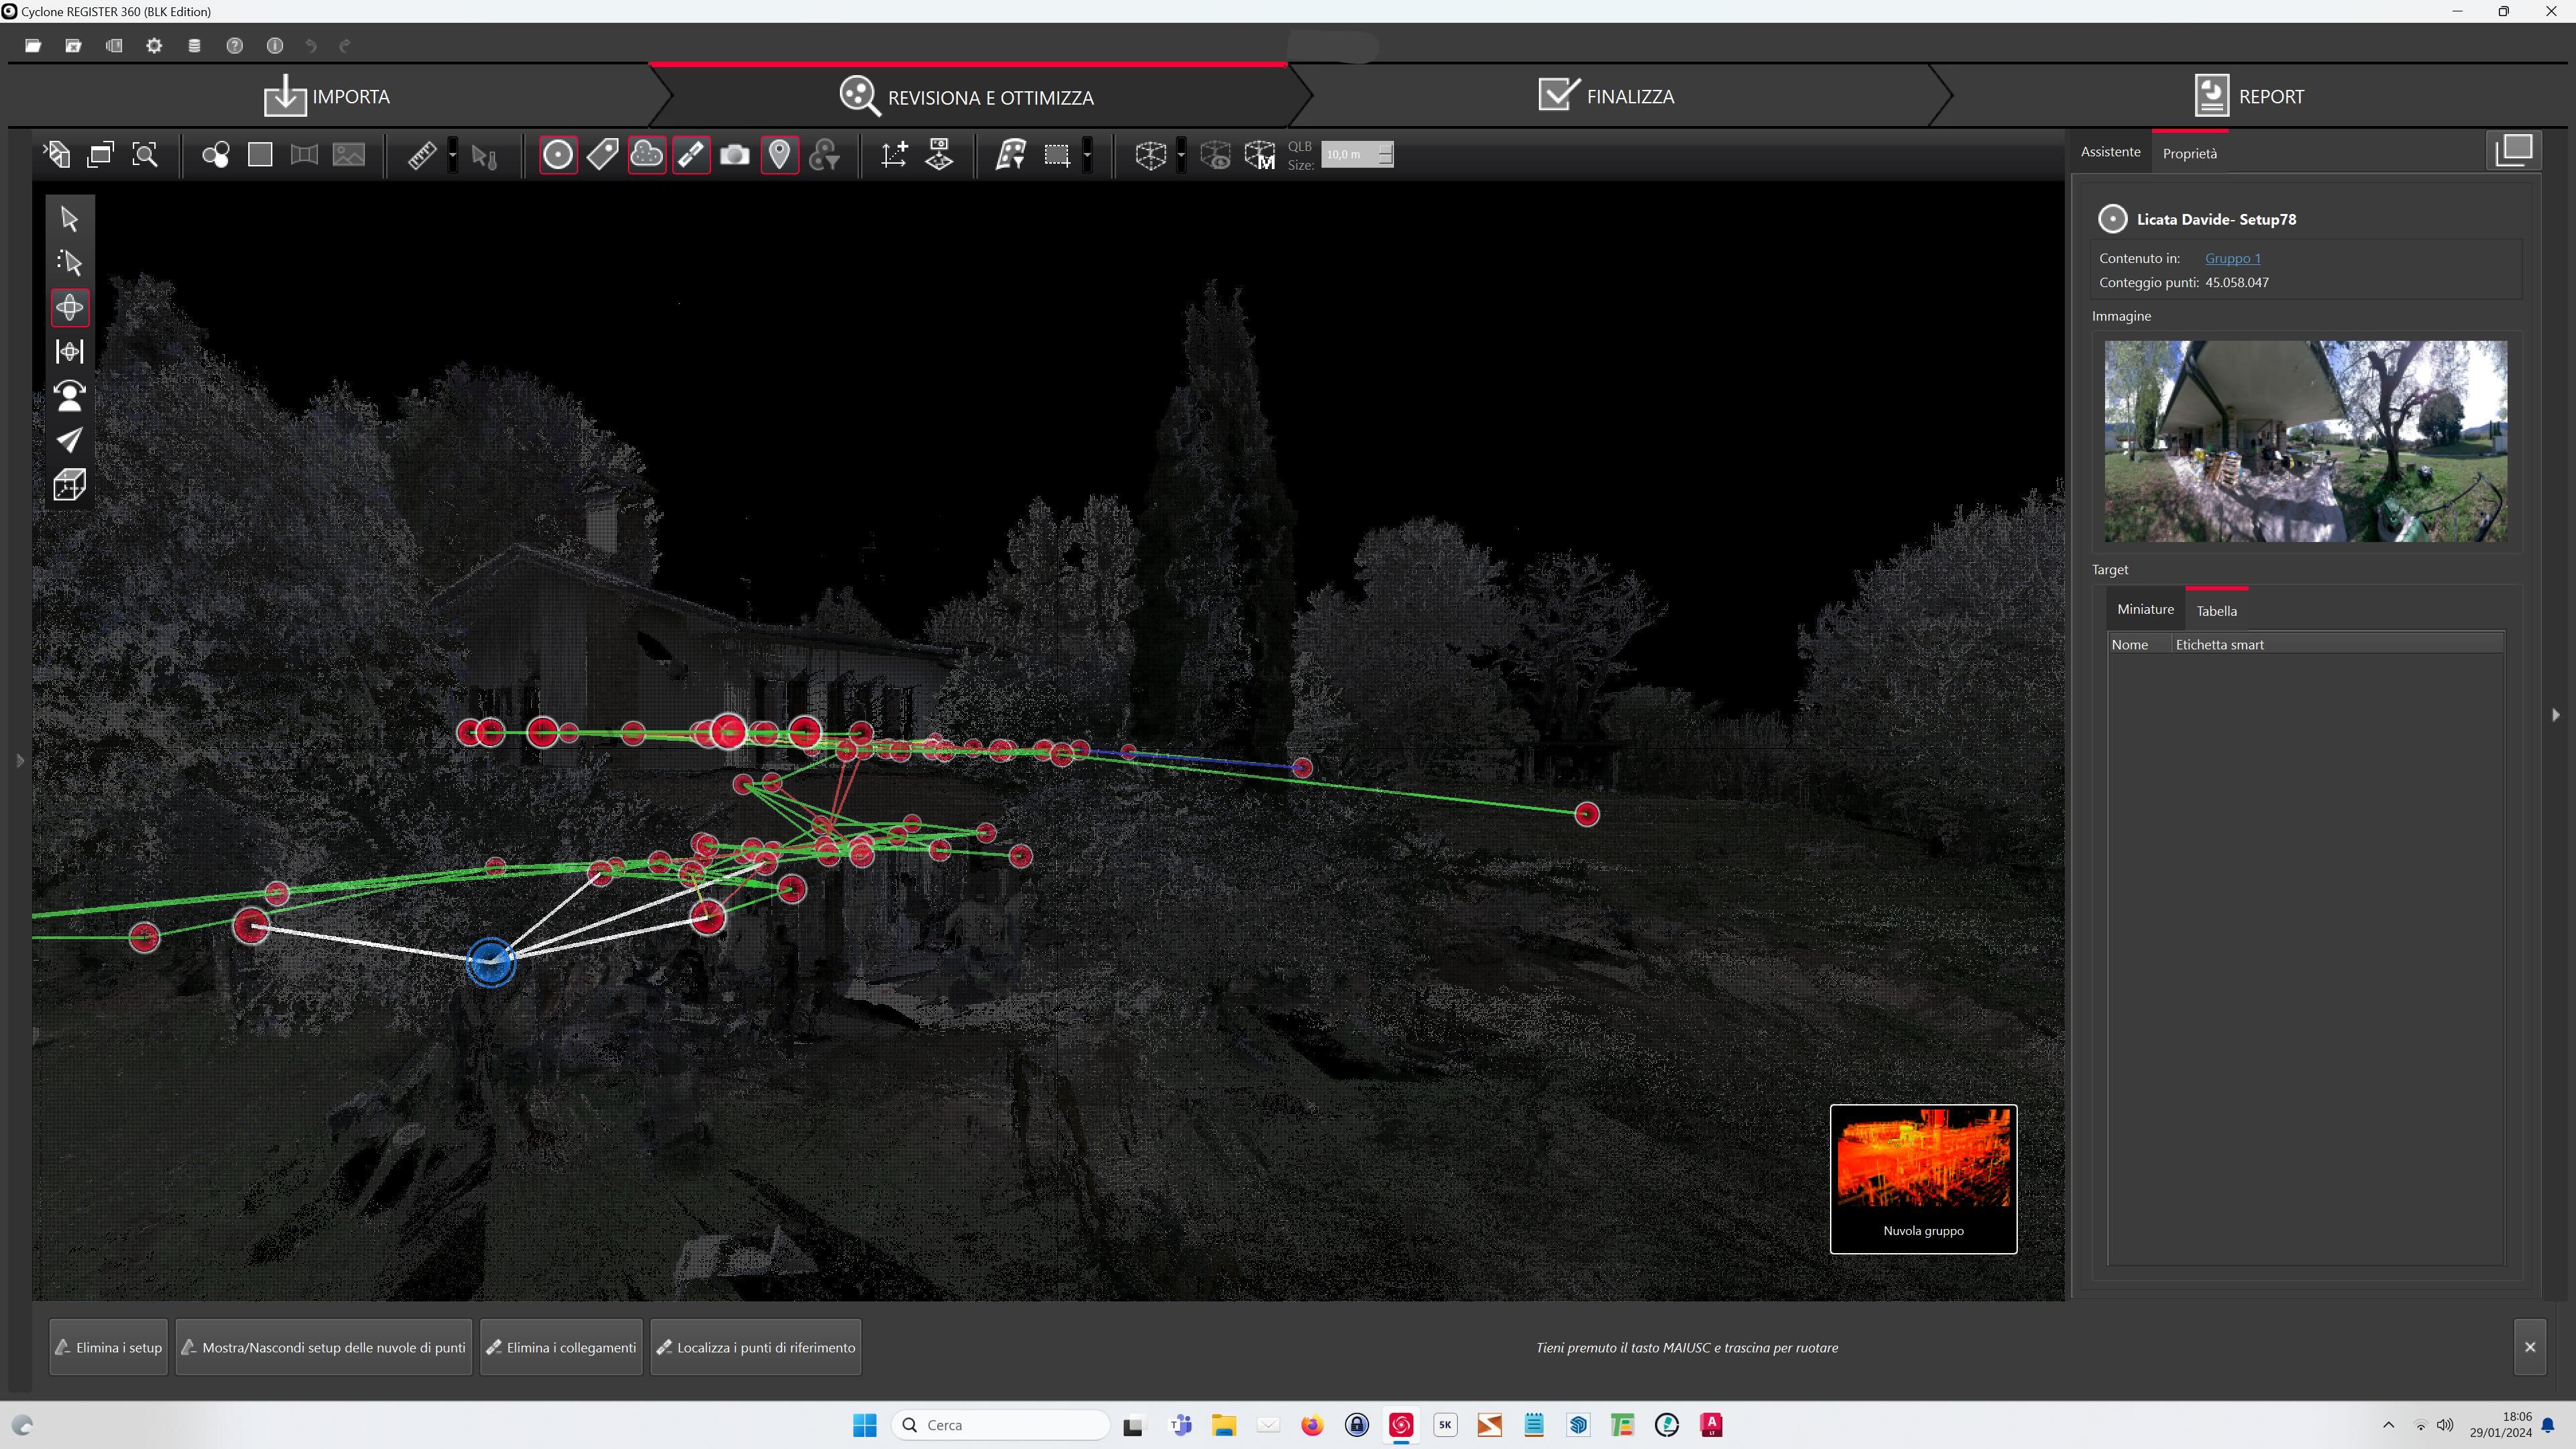The width and height of the screenshot is (2576, 1449).
Task: Click the Nuvola gruppo thumbnail
Action: click(x=1923, y=1179)
